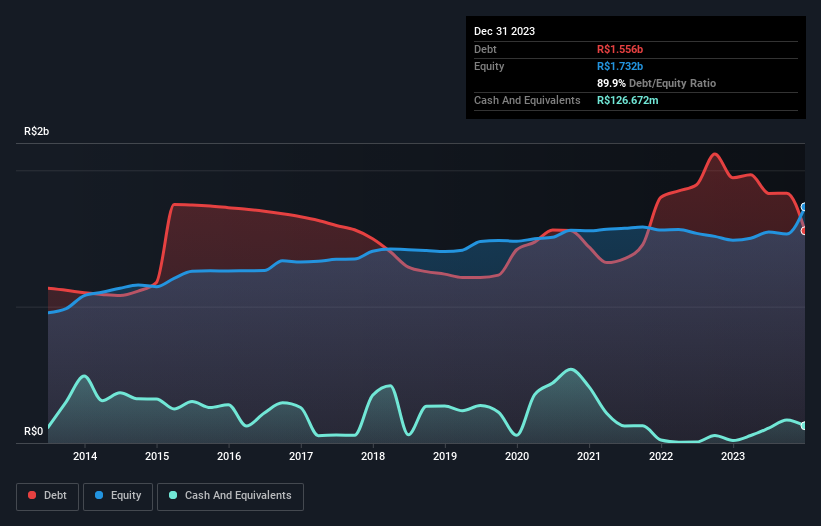Click the Debt label in tooltip
The width and height of the screenshot is (821, 526).
pyautogui.click(x=485, y=49)
